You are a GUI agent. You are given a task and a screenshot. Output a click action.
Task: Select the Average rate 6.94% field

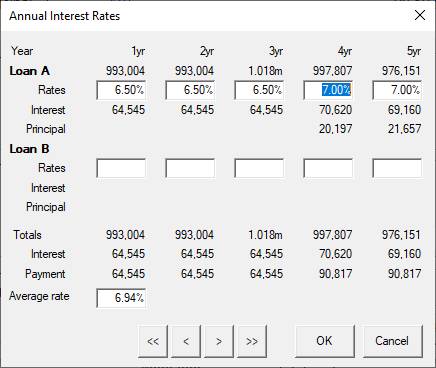pyautogui.click(x=121, y=298)
